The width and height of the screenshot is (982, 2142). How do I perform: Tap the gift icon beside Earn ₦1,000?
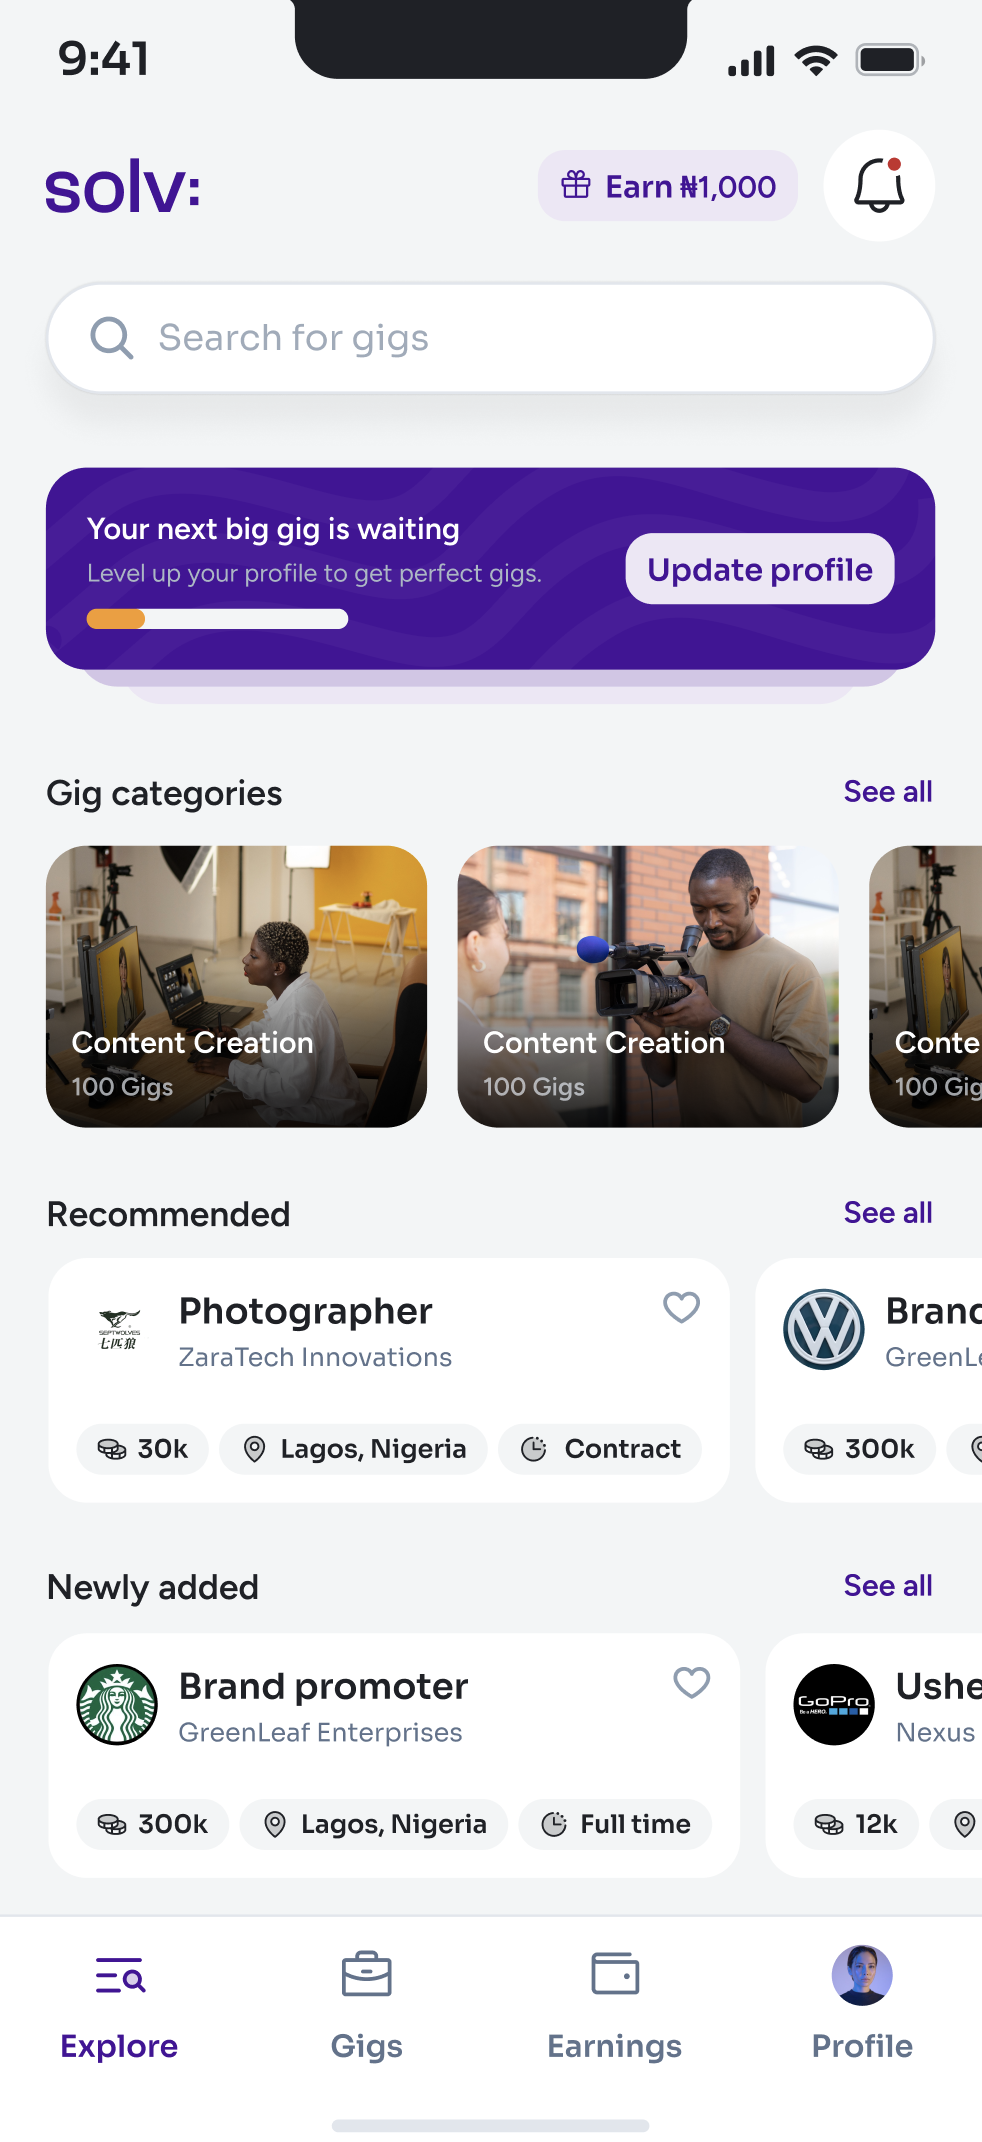tap(576, 185)
